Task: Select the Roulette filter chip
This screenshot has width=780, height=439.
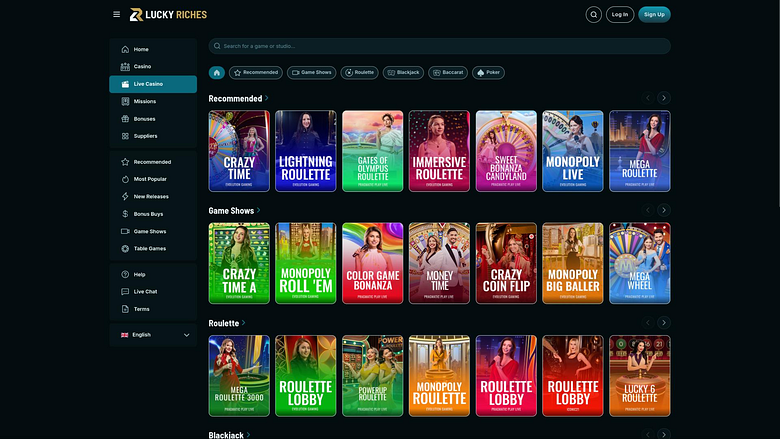Action: 360,73
